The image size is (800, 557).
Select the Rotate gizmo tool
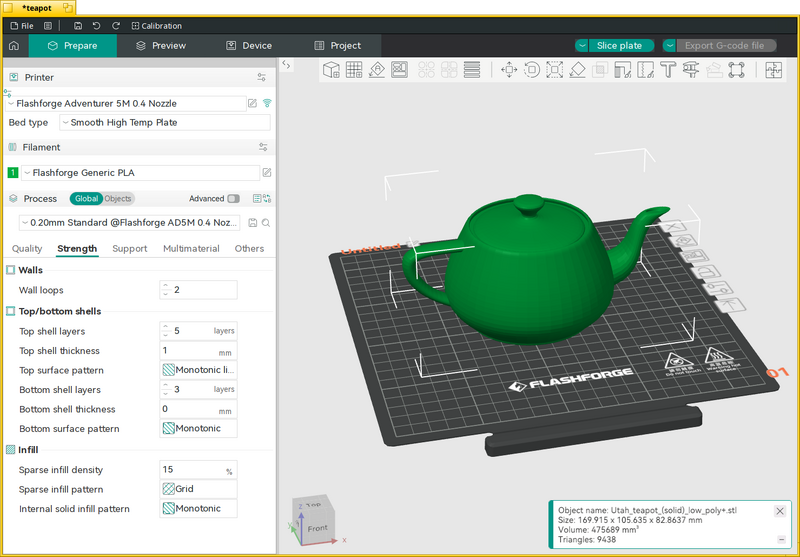pyautogui.click(x=532, y=70)
